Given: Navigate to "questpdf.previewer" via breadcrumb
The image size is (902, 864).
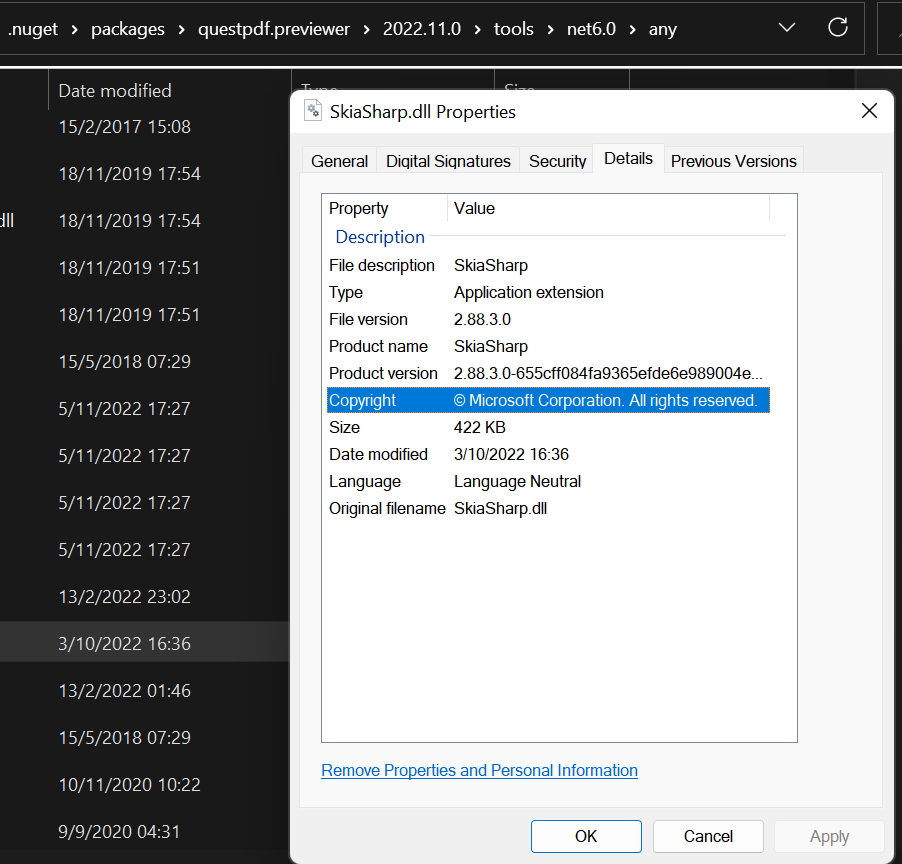Looking at the screenshot, I should (x=273, y=29).
